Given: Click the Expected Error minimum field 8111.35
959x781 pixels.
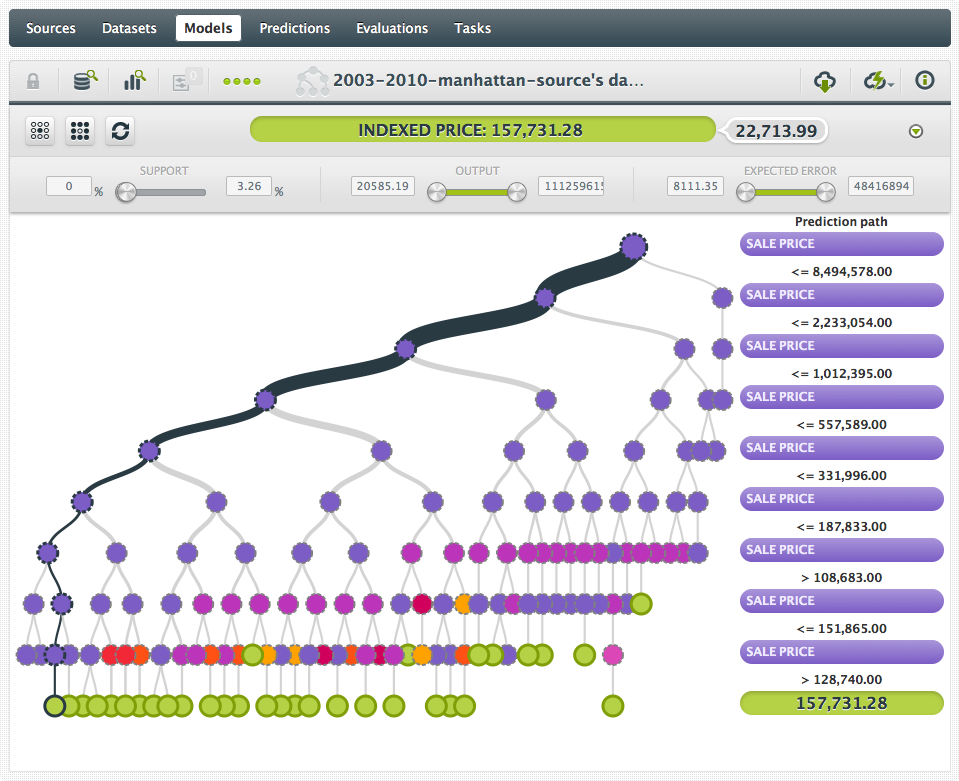Looking at the screenshot, I should (695, 186).
